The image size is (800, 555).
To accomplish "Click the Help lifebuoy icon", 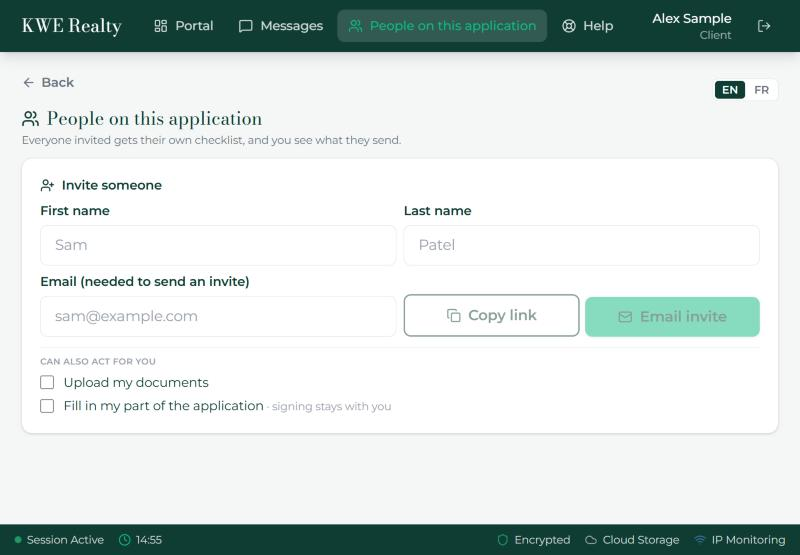I will (x=569, y=26).
